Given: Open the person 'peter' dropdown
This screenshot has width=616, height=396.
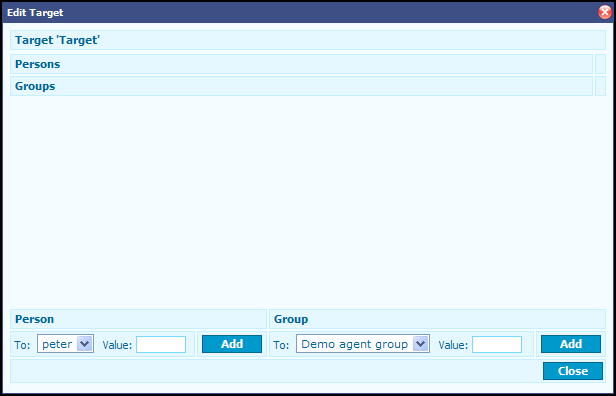Looking at the screenshot, I should pyautogui.click(x=65, y=344).
